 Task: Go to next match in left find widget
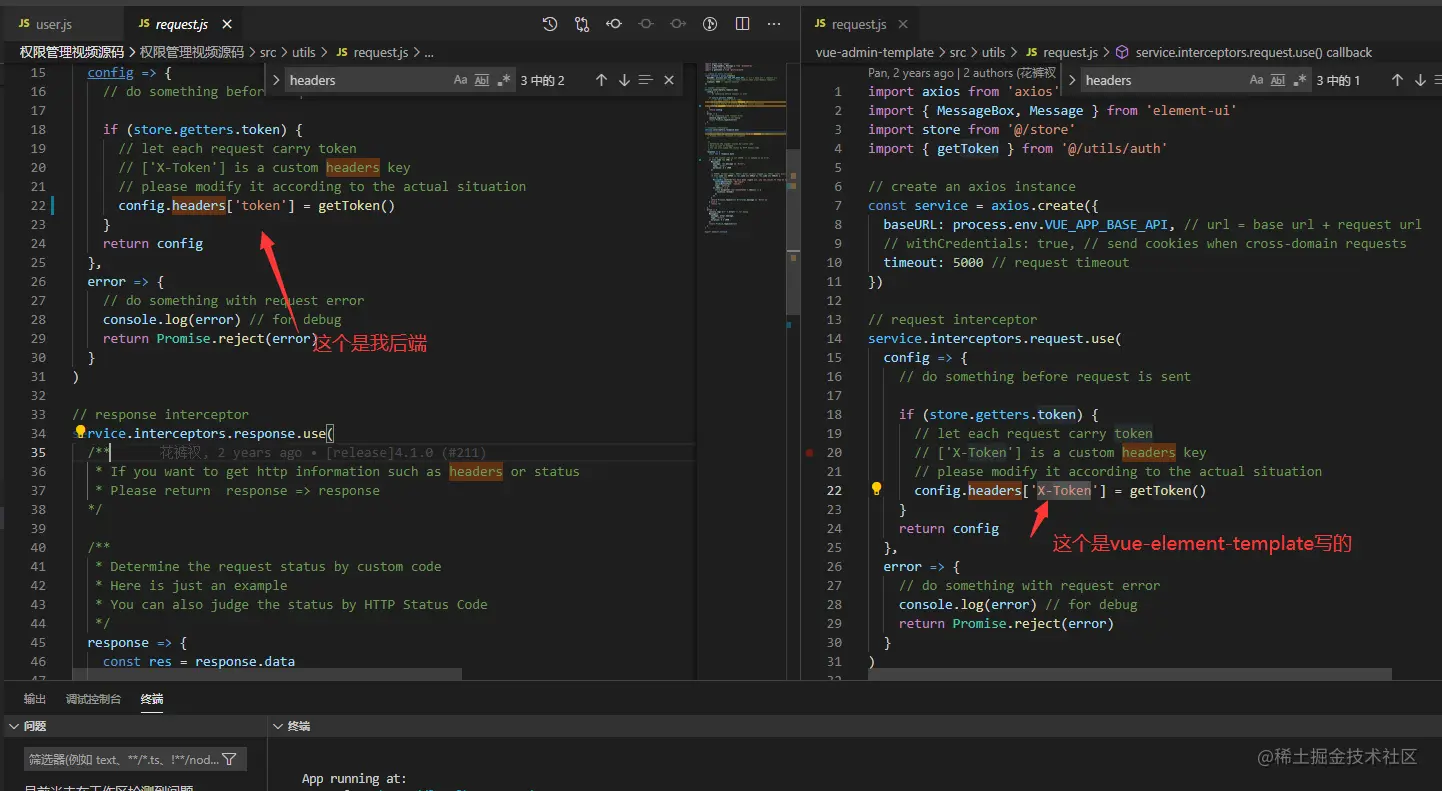(x=624, y=80)
